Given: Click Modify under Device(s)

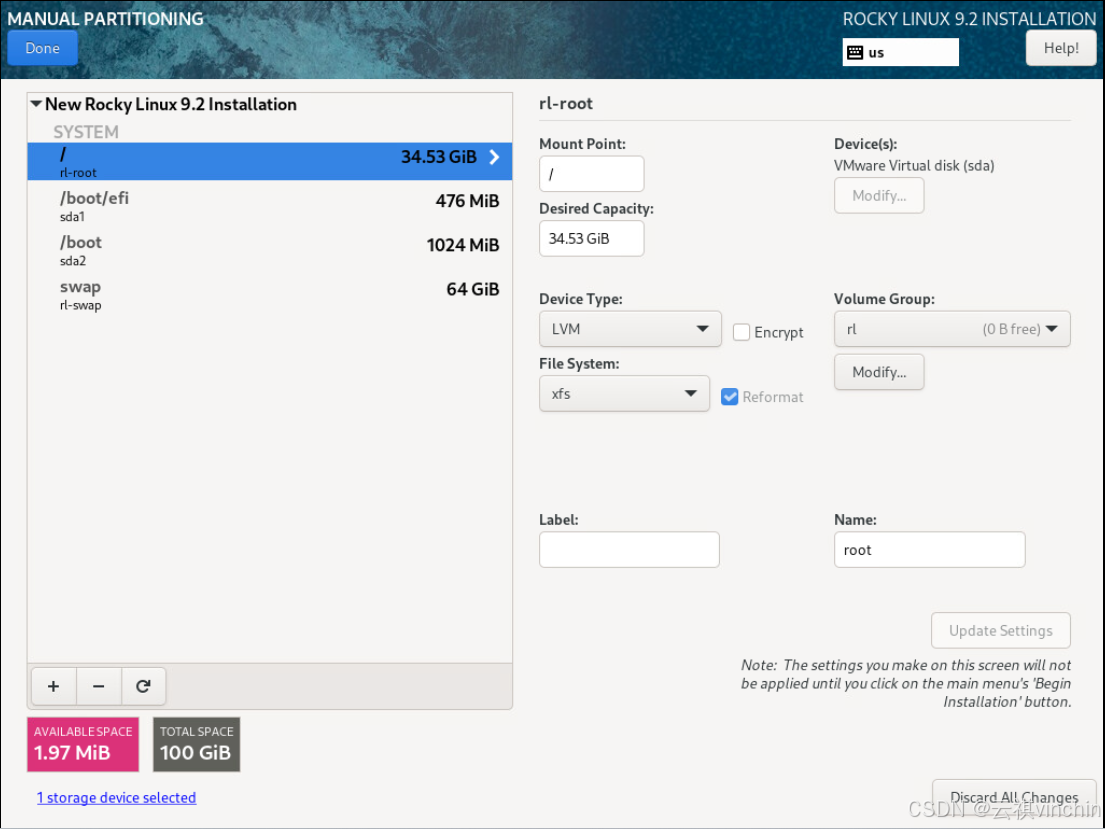Looking at the screenshot, I should tap(879, 195).
